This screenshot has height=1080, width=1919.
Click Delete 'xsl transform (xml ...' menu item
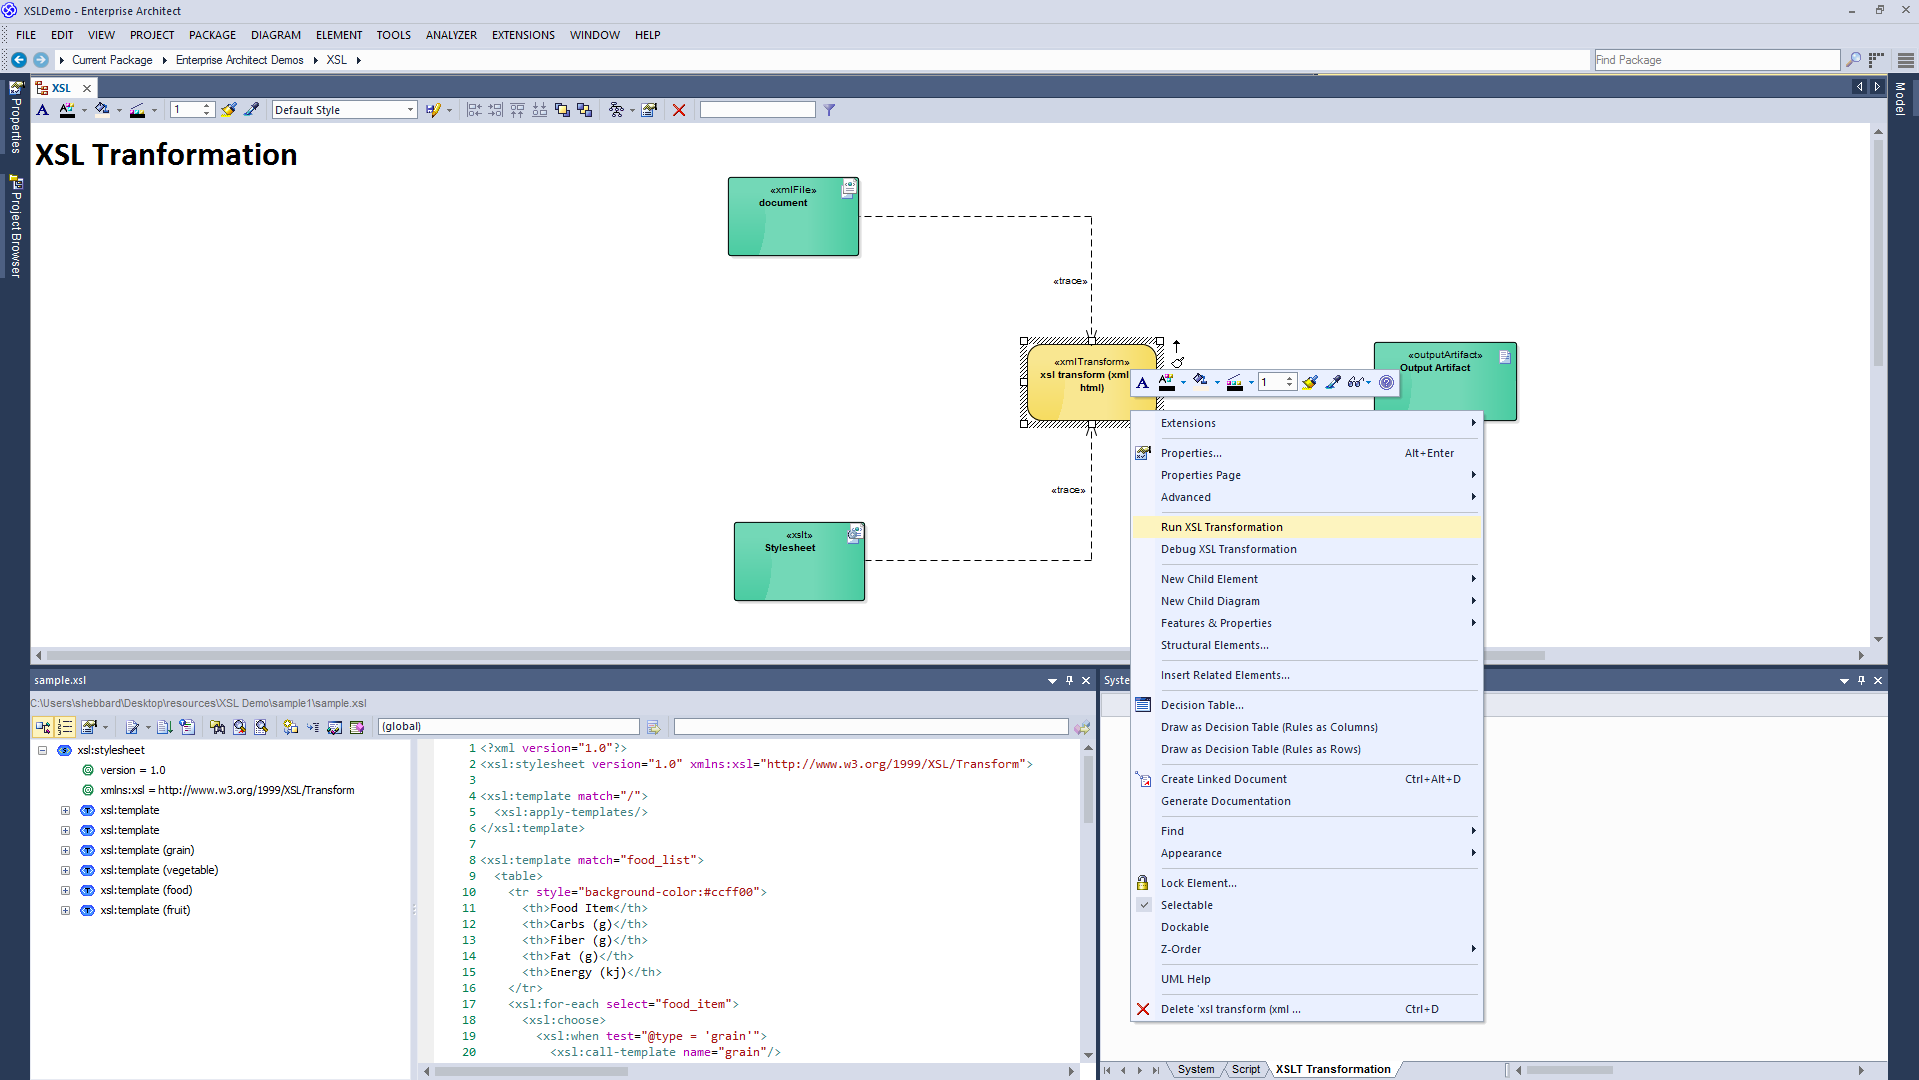click(x=1306, y=1009)
